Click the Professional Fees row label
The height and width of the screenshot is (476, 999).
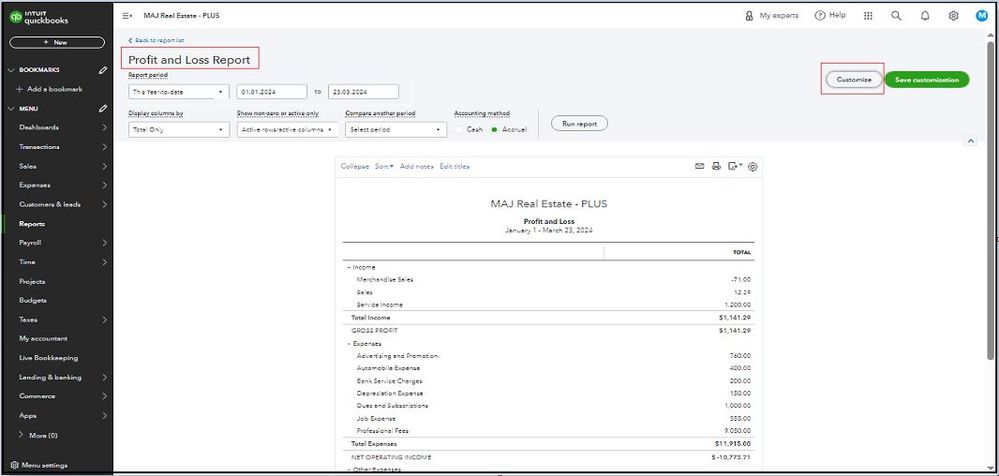(382, 431)
